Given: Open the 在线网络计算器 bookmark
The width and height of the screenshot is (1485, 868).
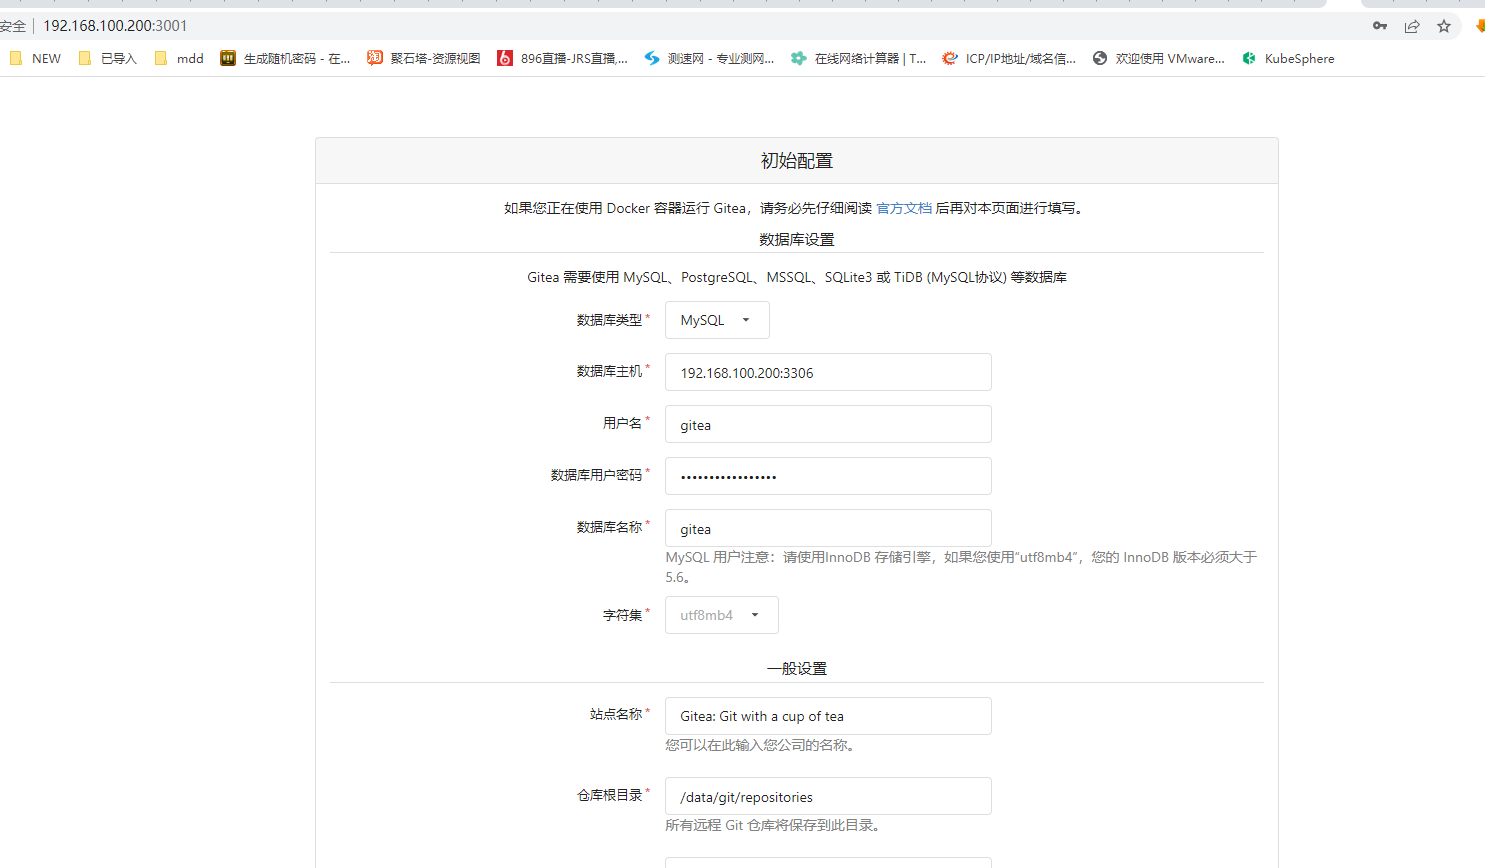Looking at the screenshot, I should tap(858, 58).
